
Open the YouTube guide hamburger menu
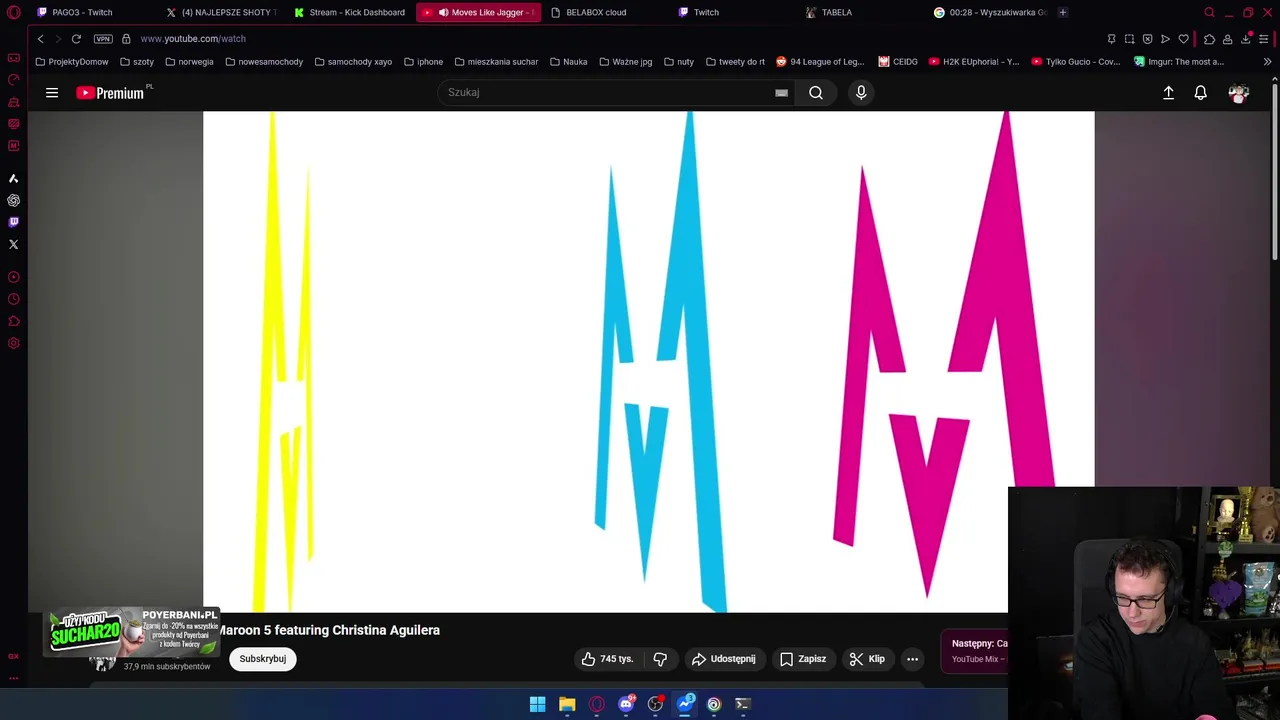52,93
